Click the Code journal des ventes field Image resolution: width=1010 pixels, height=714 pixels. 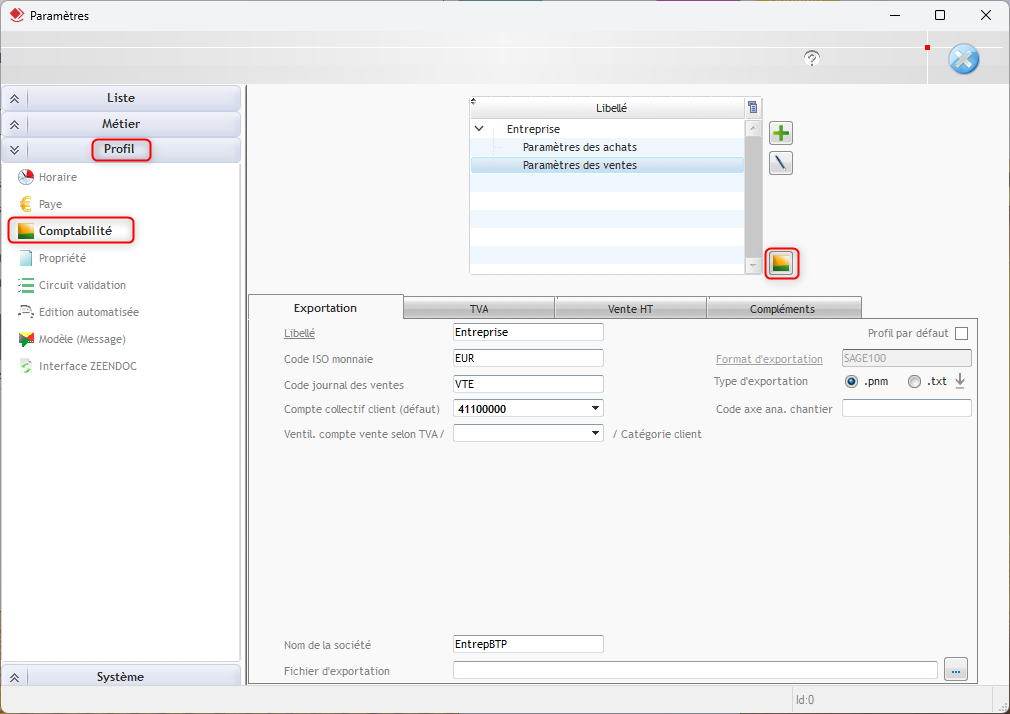tap(528, 384)
